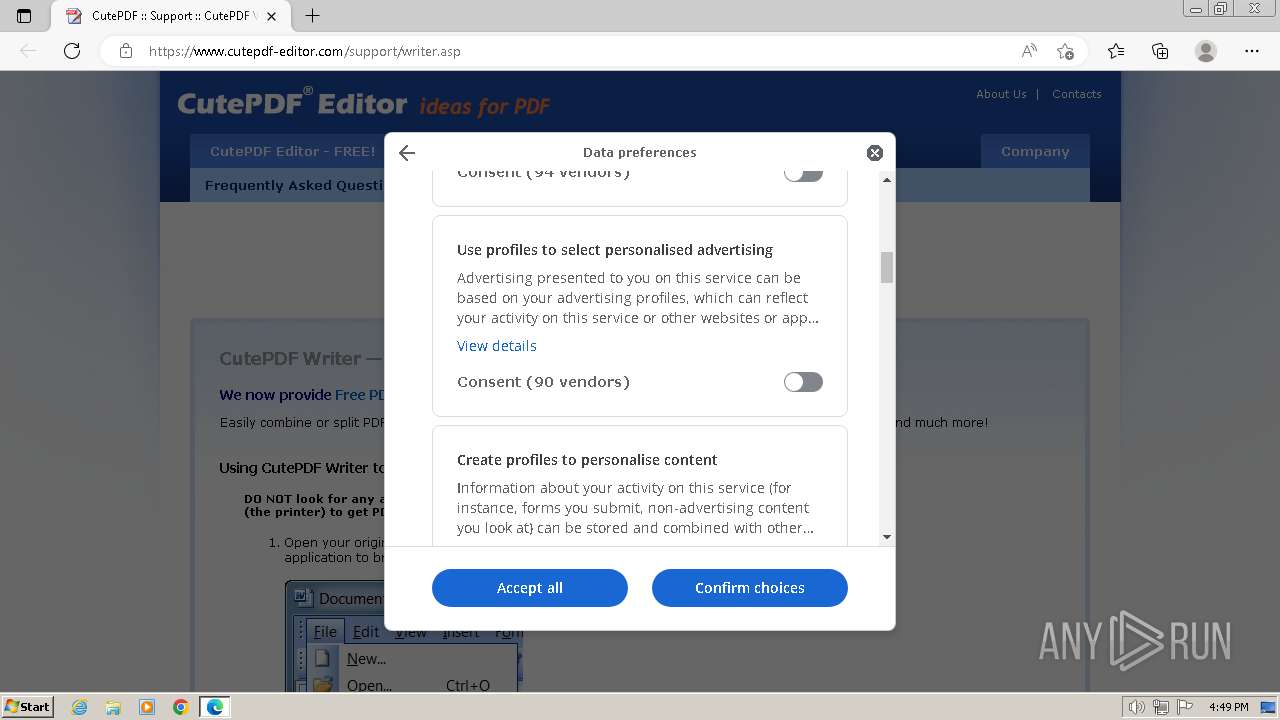Click the 'Create profiles to personalise content' heading

coord(587,460)
